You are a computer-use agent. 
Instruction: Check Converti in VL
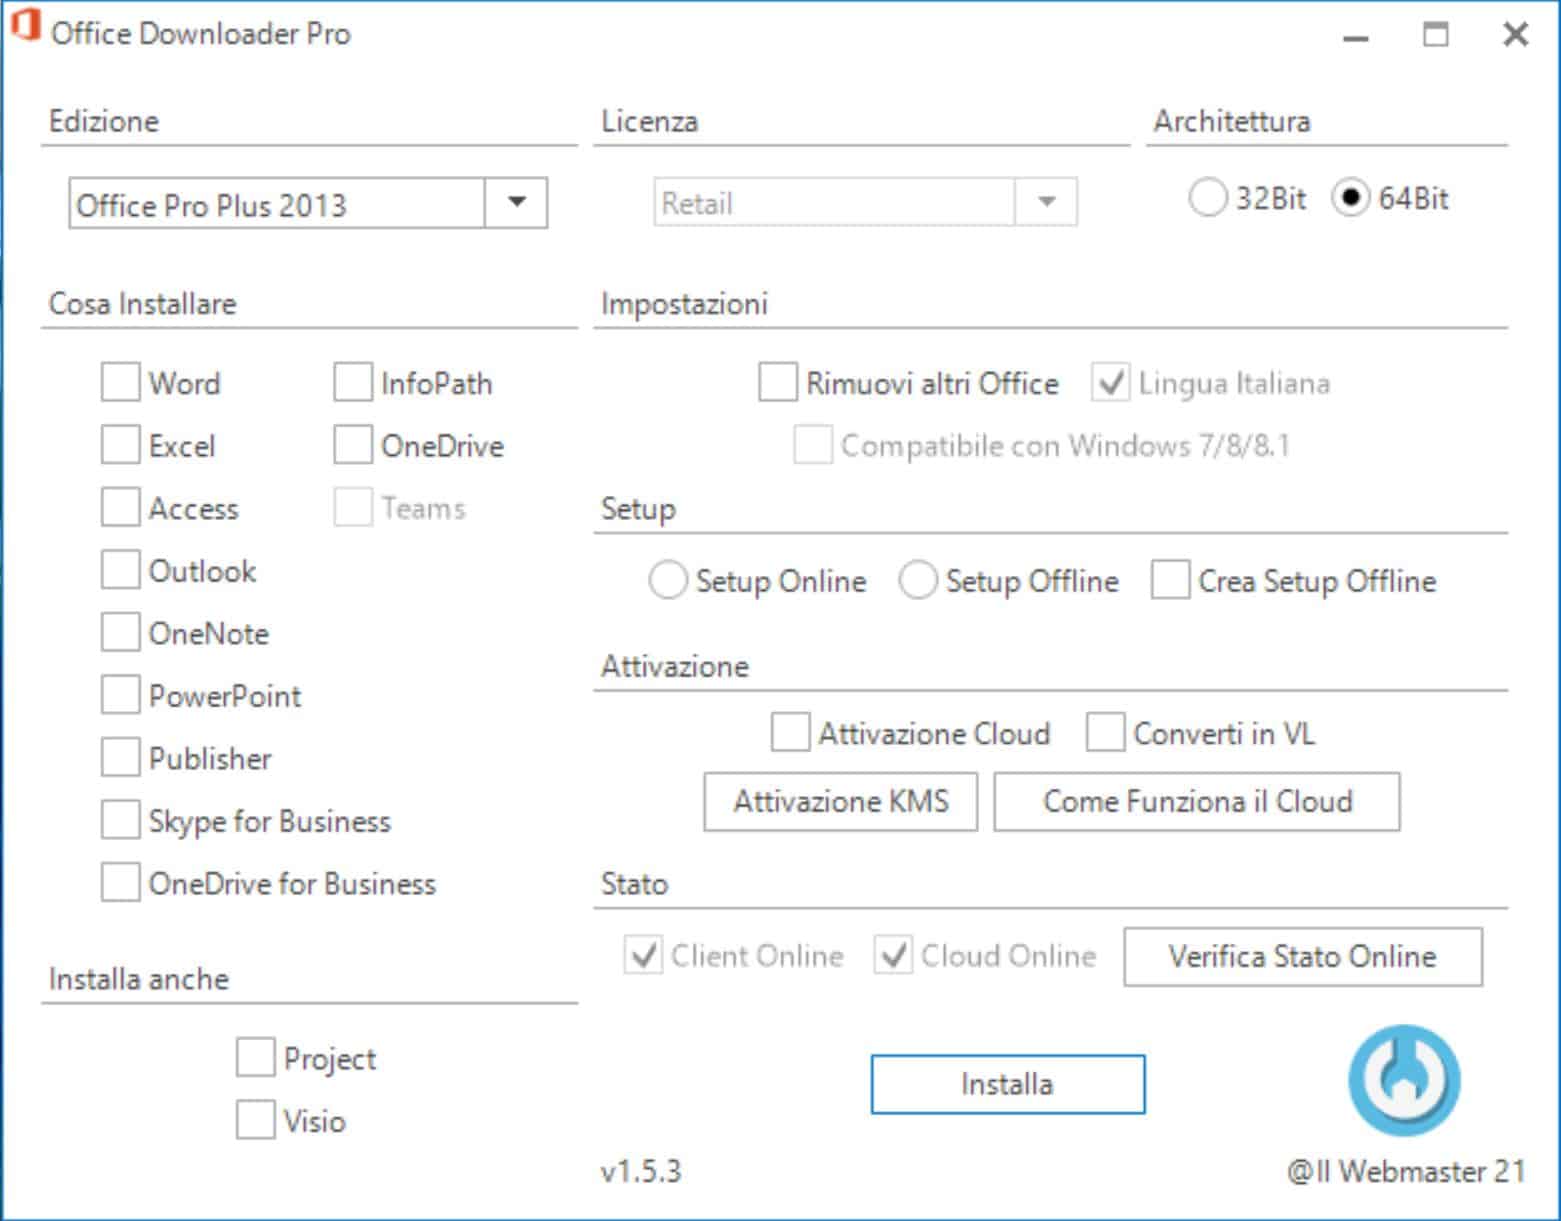click(1105, 732)
